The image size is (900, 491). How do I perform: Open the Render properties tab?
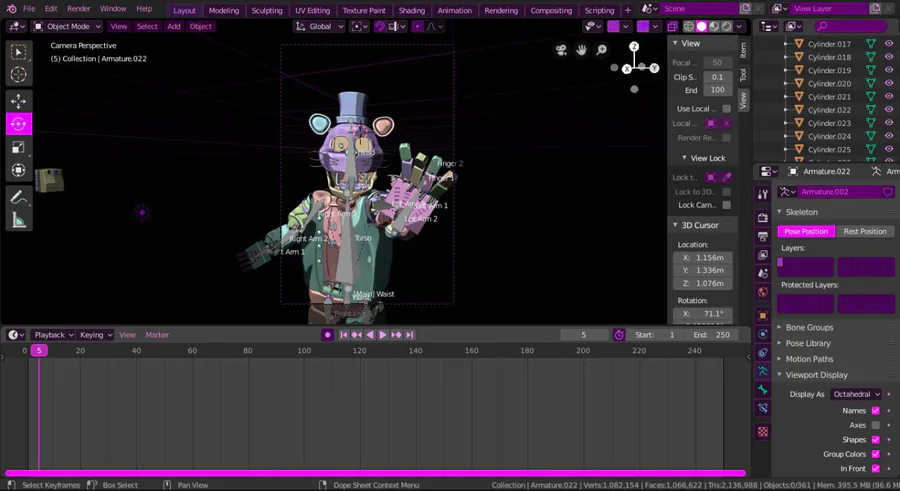pos(763,218)
